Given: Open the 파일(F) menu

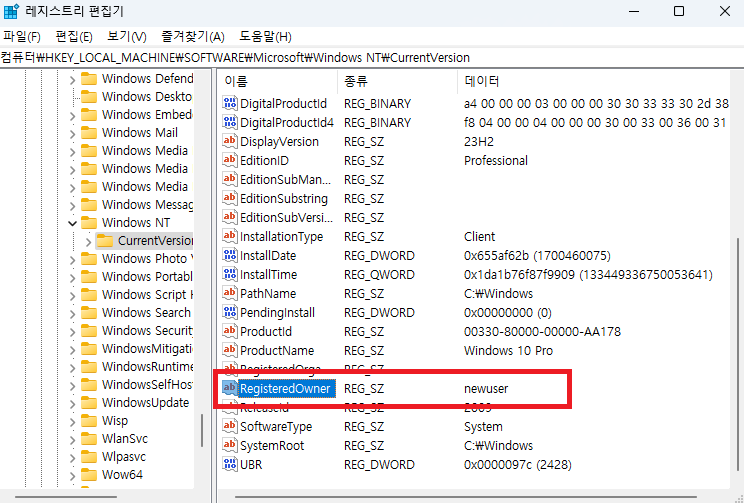Looking at the screenshot, I should coord(22,37).
